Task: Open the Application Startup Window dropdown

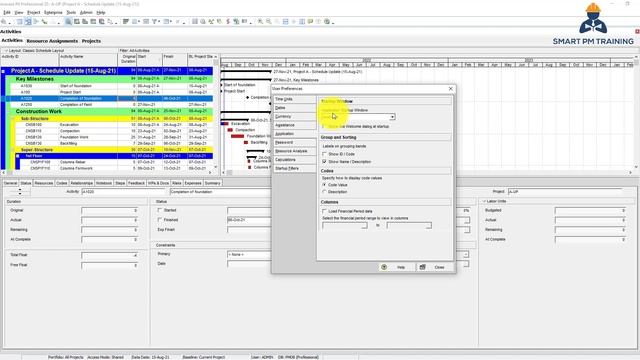Action: point(392,117)
